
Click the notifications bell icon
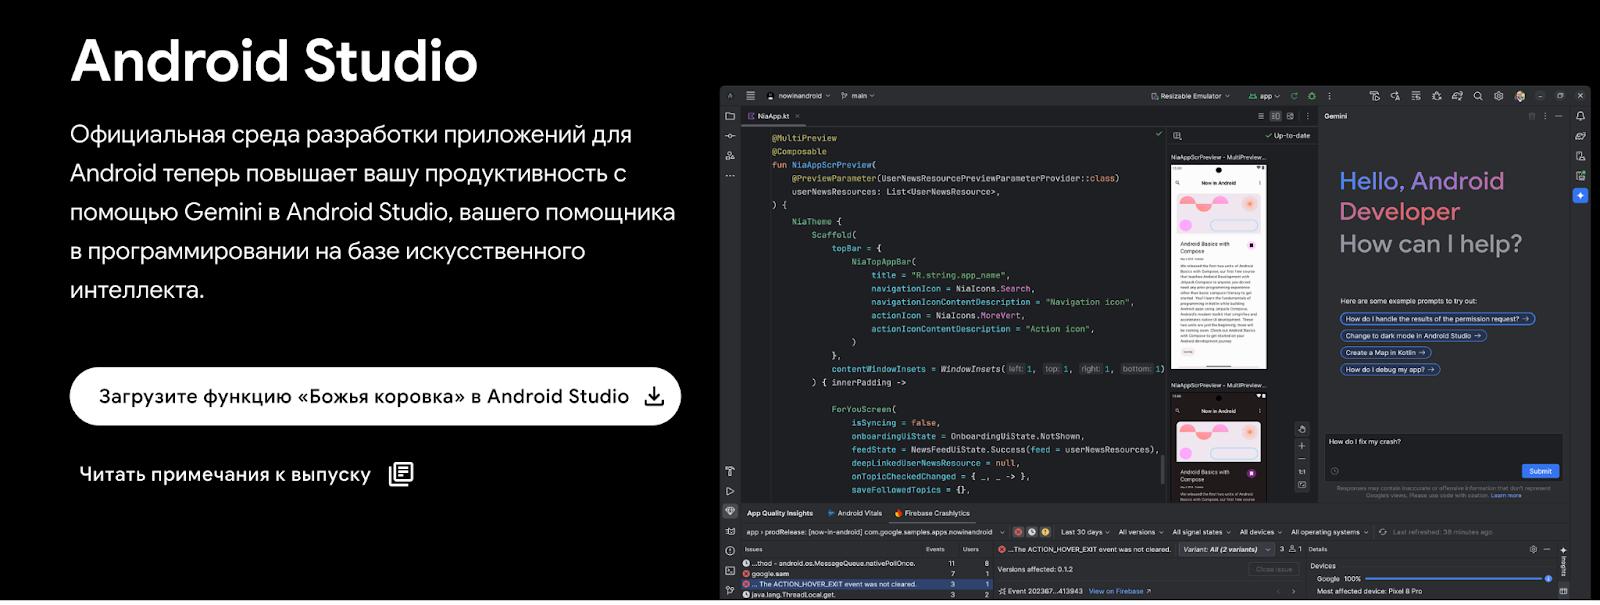coord(1580,116)
